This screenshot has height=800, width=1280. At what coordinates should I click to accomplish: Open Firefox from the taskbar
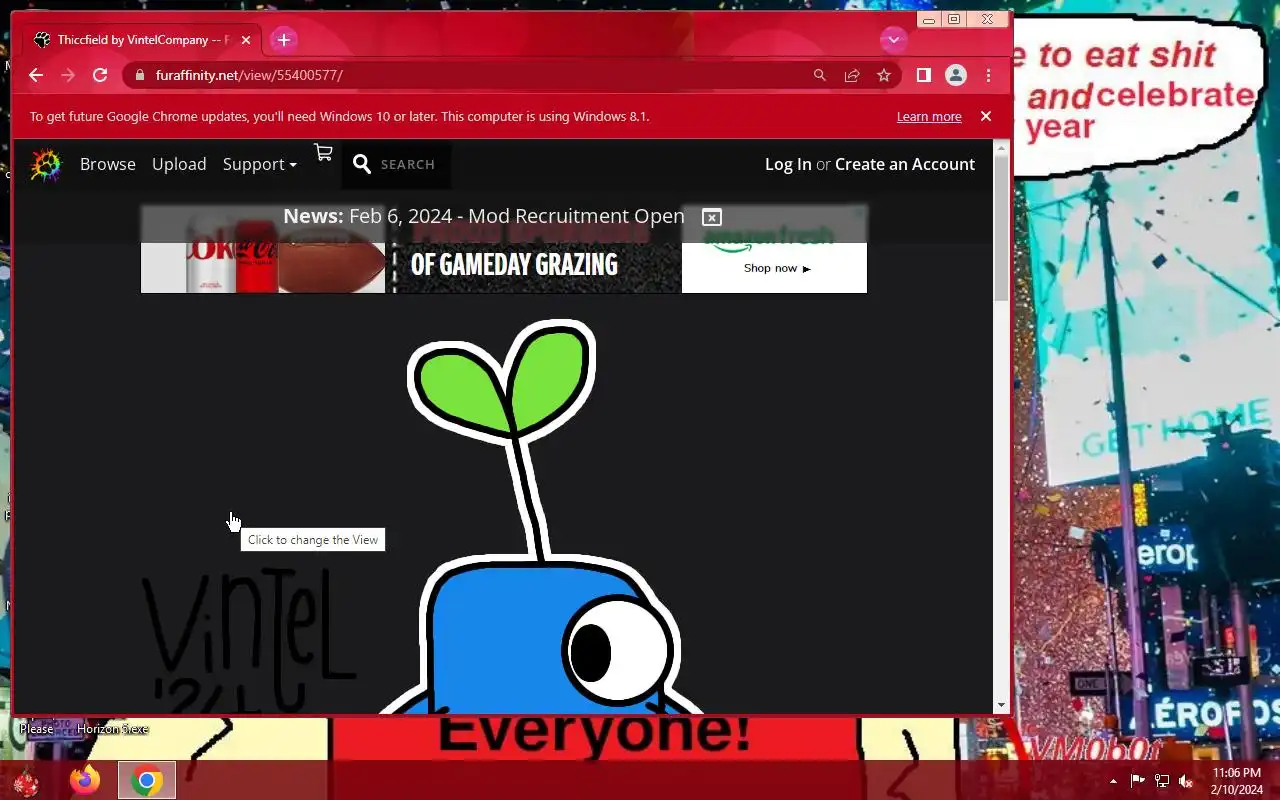pos(85,780)
